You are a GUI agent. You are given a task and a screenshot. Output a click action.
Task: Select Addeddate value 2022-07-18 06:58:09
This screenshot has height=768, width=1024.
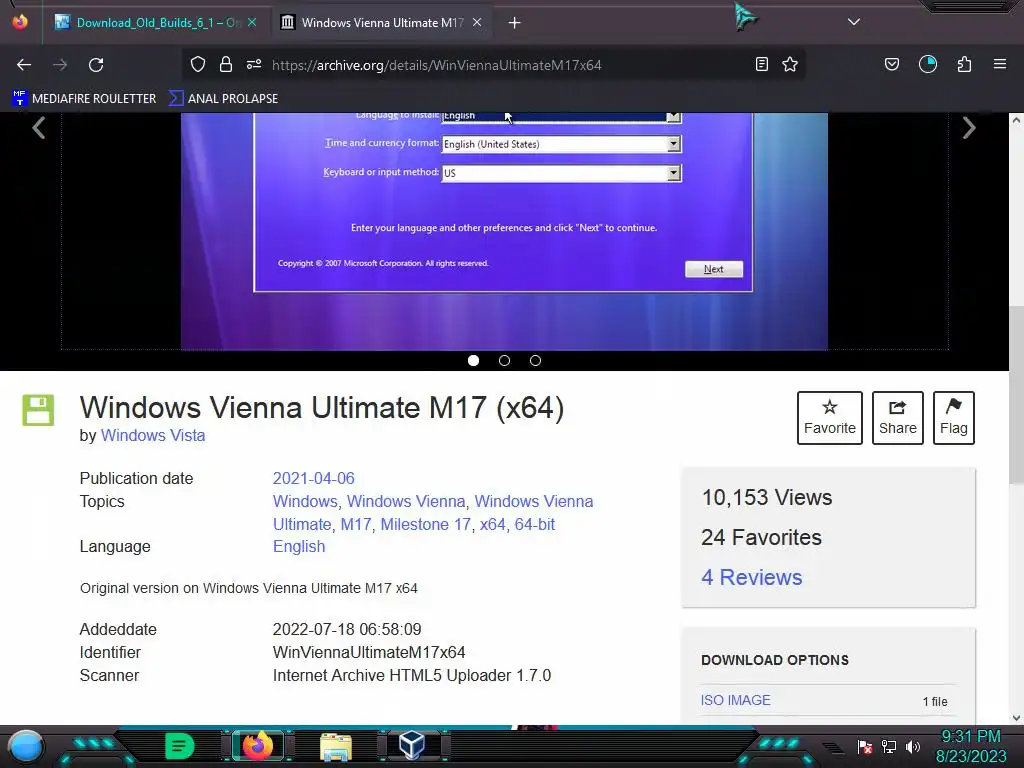pos(347,630)
